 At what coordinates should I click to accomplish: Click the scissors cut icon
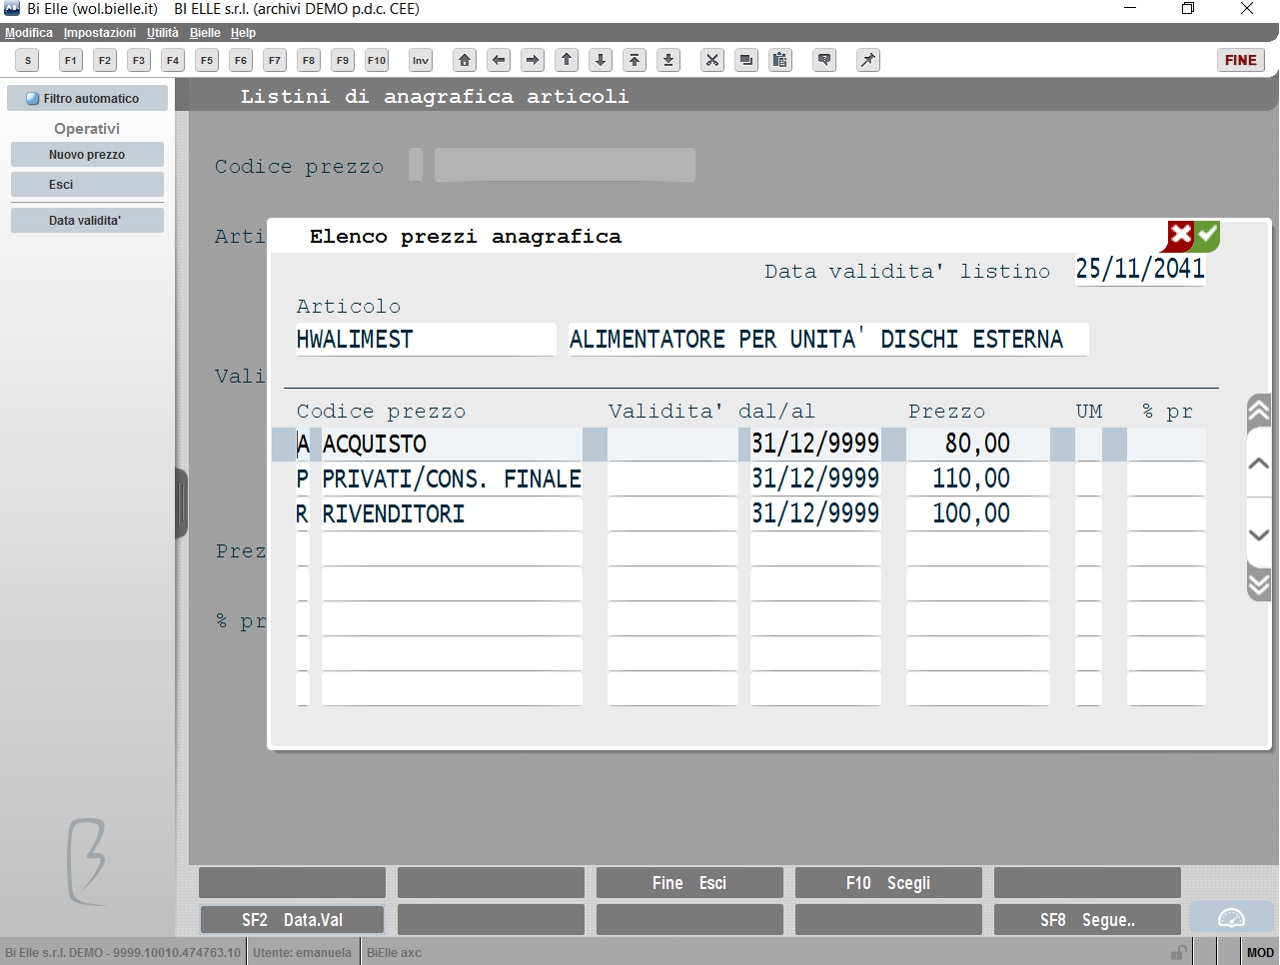click(x=712, y=60)
